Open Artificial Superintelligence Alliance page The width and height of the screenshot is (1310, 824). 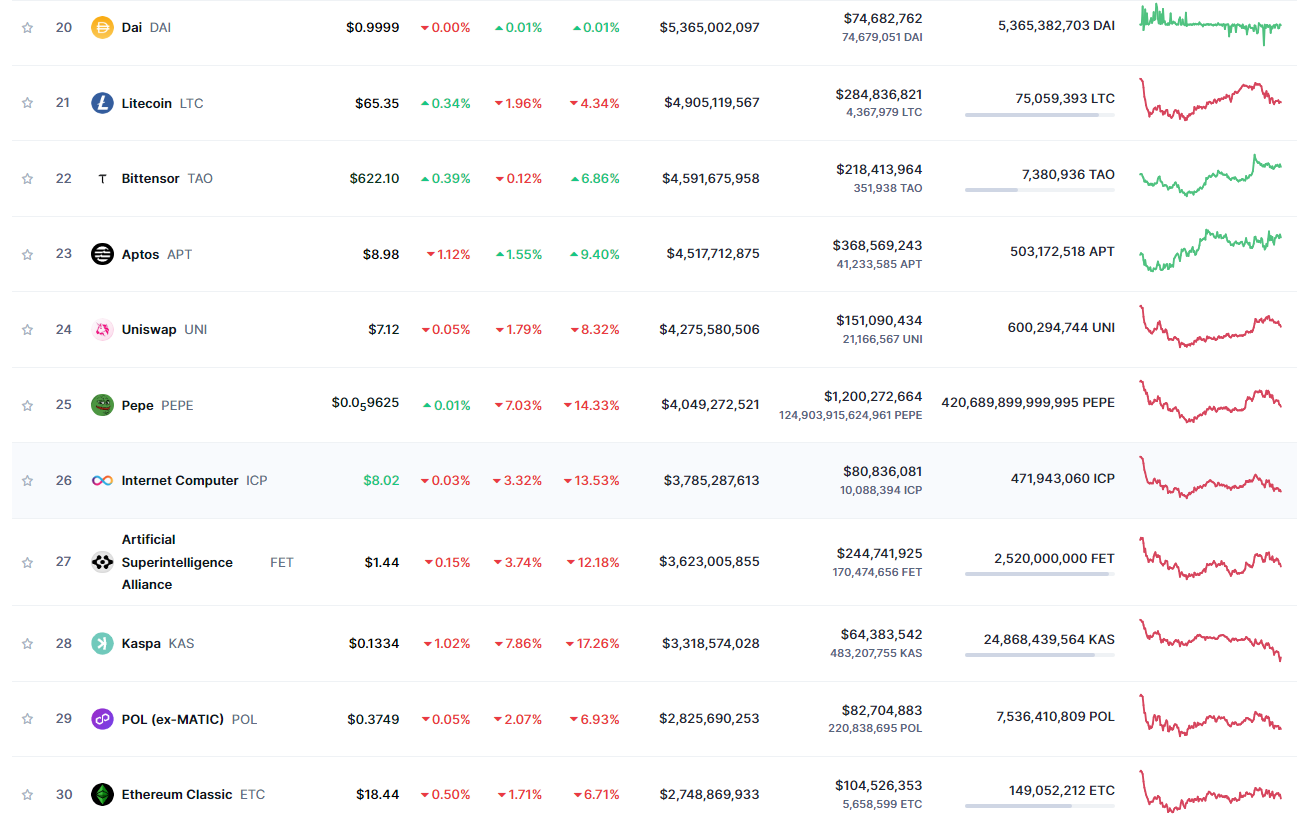(177, 562)
